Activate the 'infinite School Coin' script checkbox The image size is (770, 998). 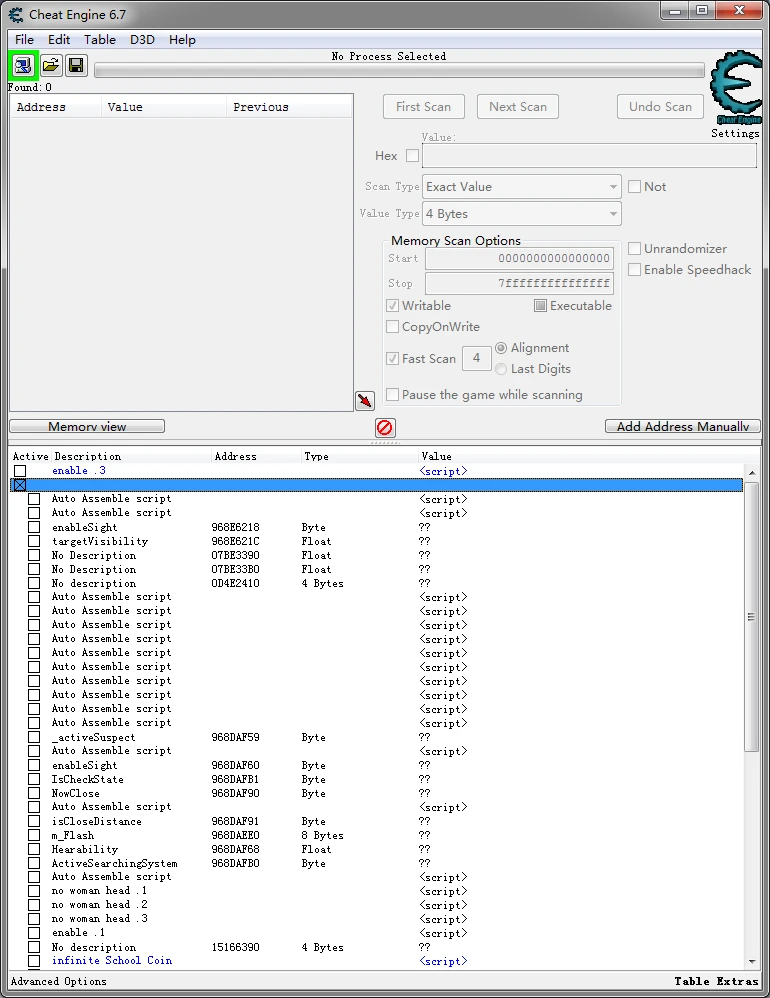[x=34, y=961]
